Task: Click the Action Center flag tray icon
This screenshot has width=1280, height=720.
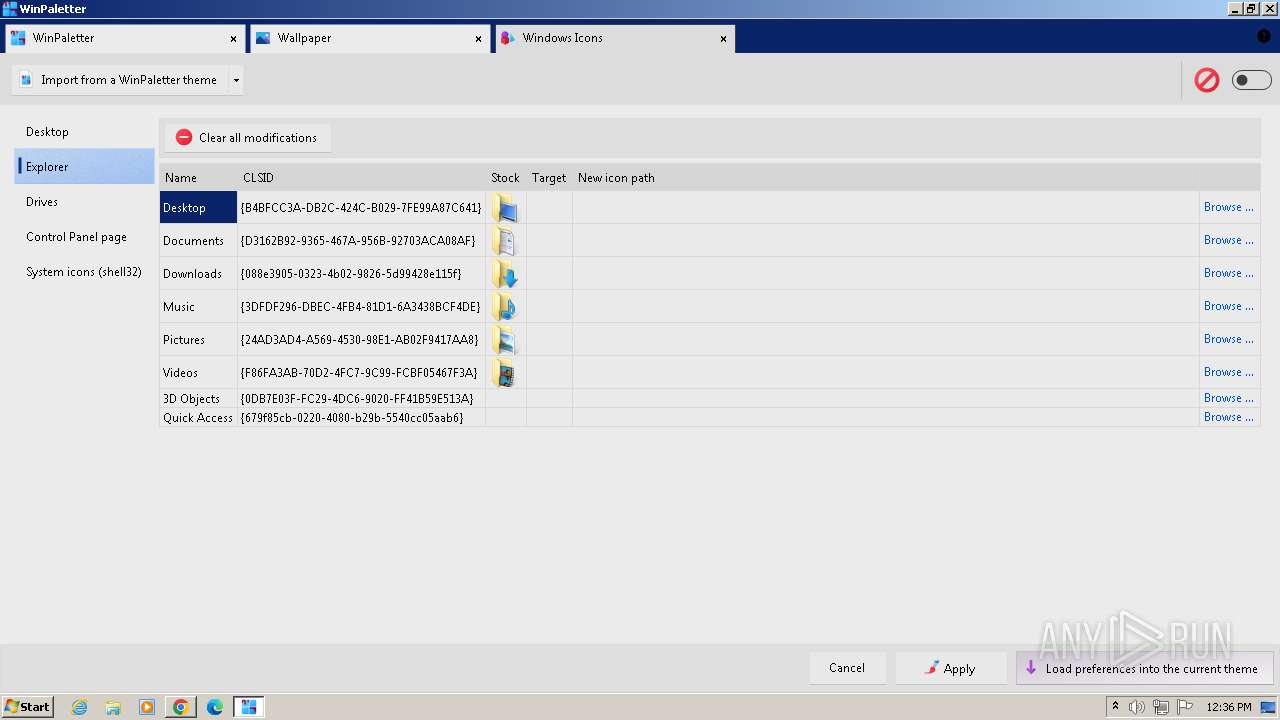Action: [x=1185, y=707]
